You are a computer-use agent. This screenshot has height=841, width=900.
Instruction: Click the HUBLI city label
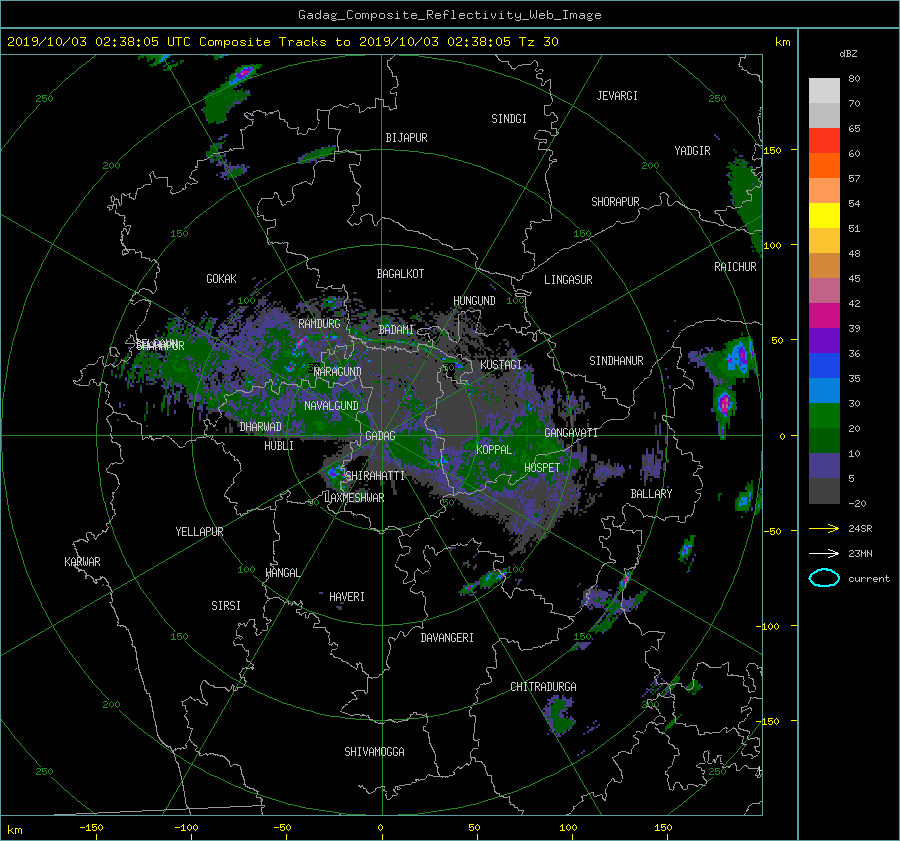click(x=279, y=446)
